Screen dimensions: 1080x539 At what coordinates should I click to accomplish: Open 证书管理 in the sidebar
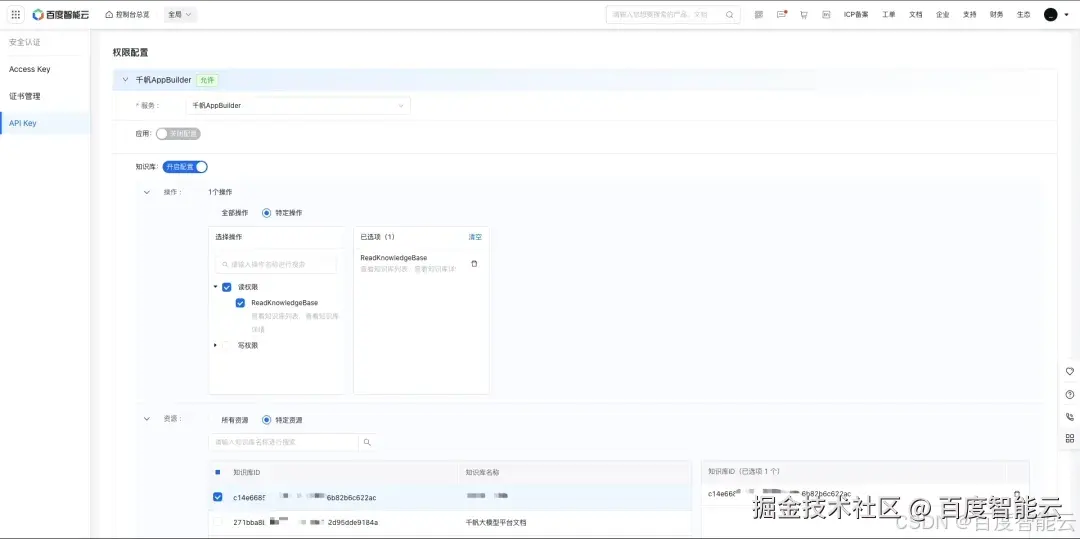coord(25,96)
